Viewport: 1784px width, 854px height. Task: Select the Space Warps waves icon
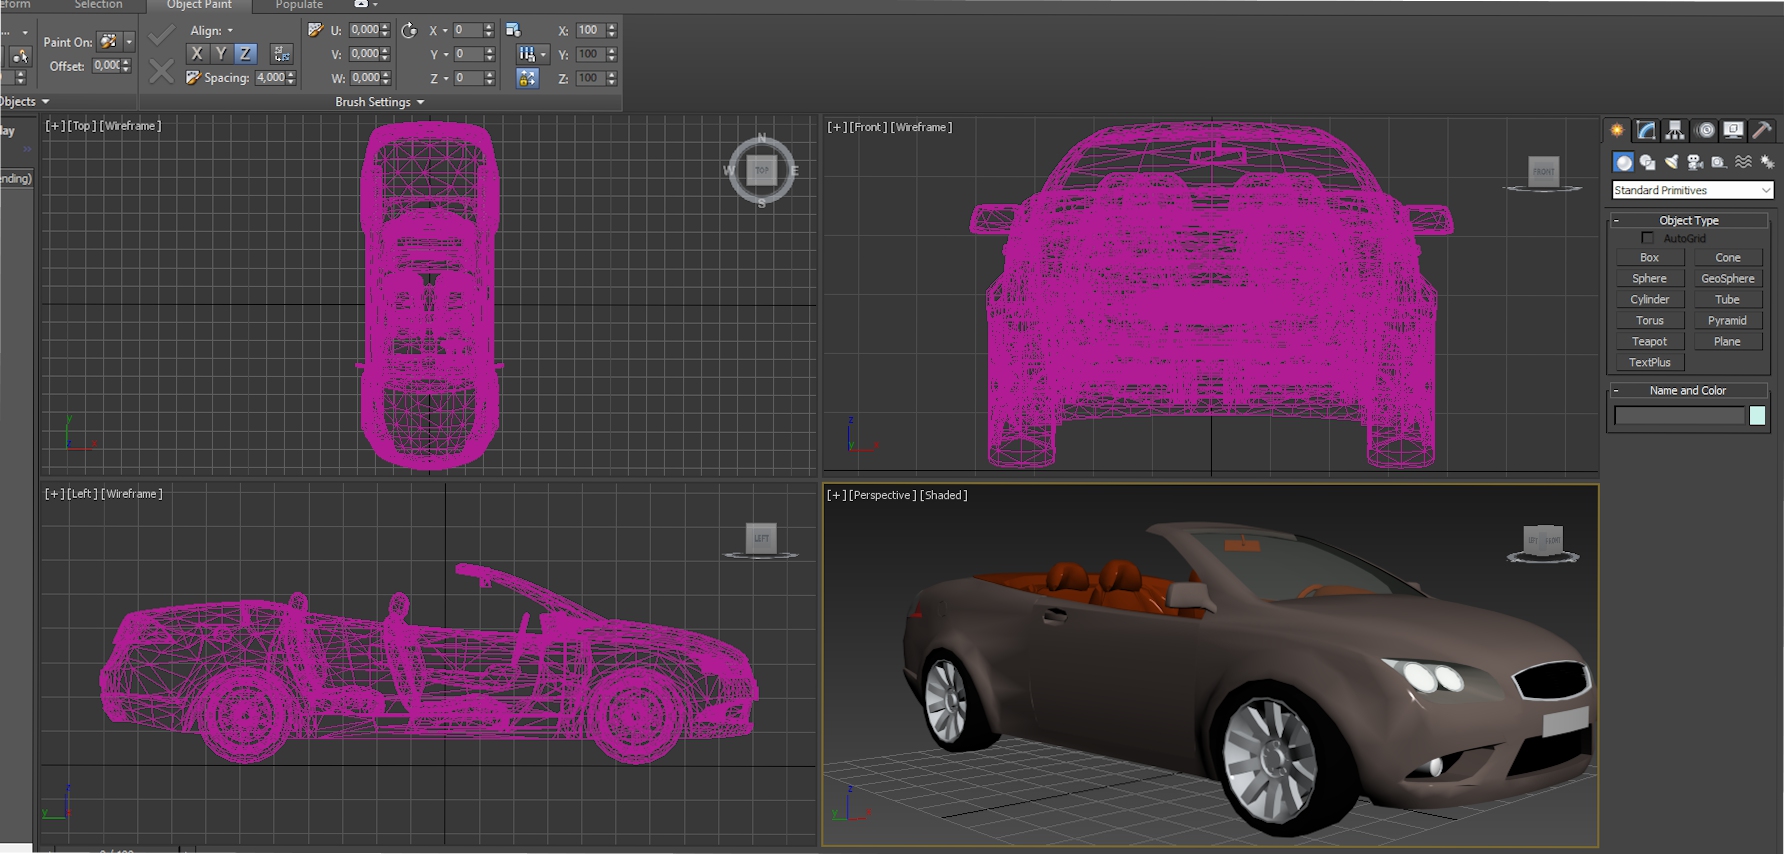1743,162
